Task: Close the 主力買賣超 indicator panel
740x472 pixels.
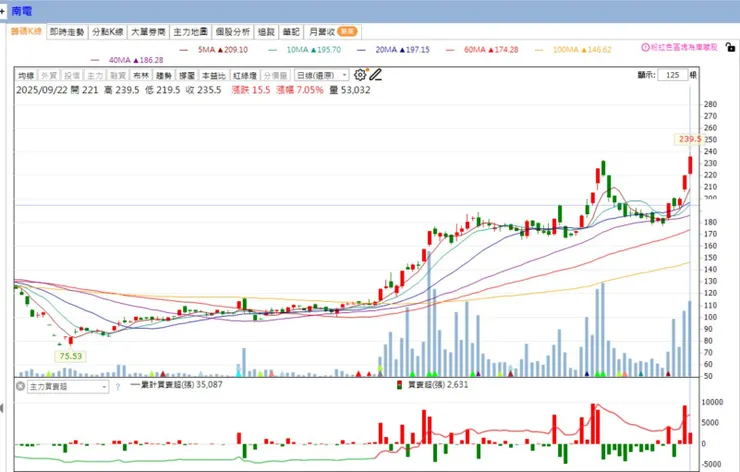Action: click(20, 386)
